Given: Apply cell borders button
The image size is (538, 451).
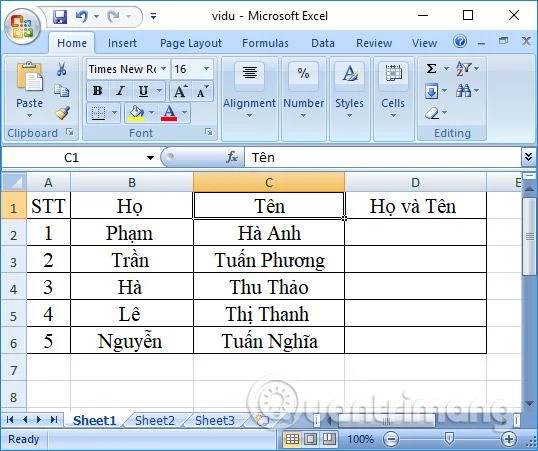Looking at the screenshot, I should (98, 113).
